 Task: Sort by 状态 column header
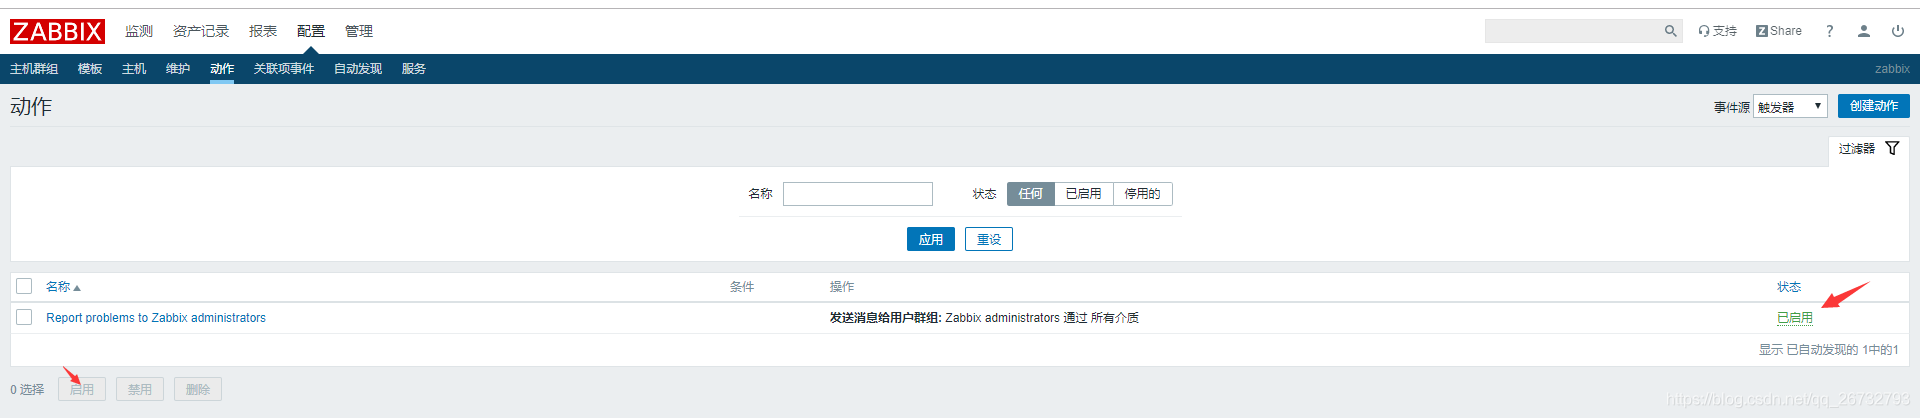[1789, 287]
